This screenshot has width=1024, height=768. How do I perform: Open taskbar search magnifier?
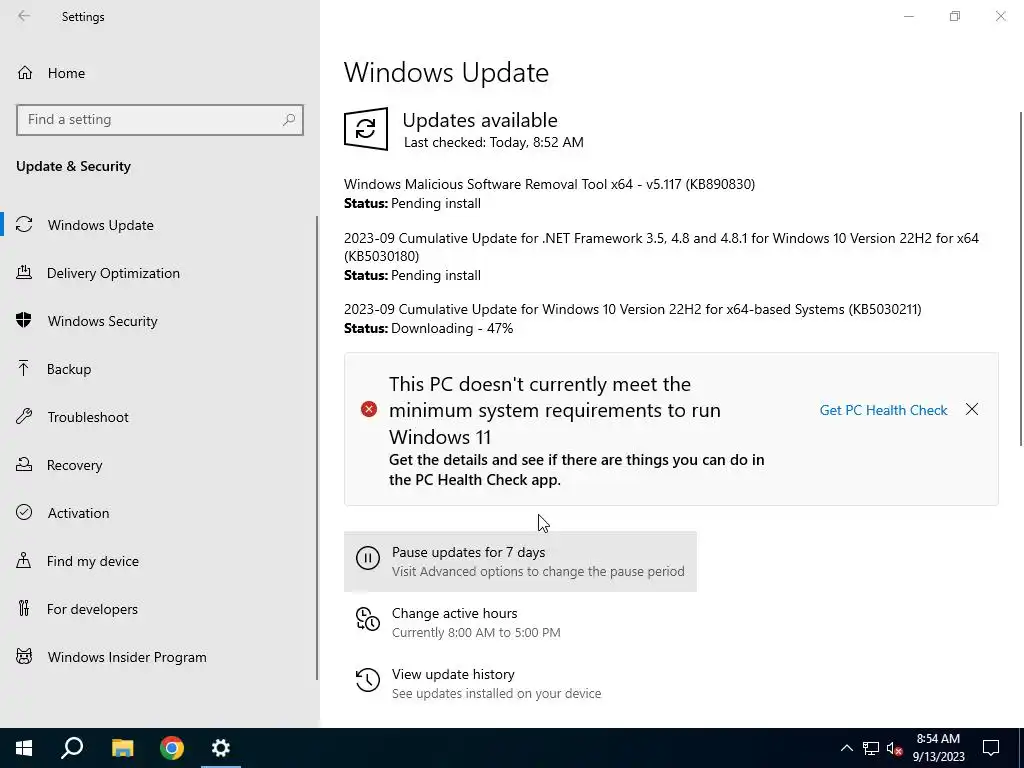[72, 748]
